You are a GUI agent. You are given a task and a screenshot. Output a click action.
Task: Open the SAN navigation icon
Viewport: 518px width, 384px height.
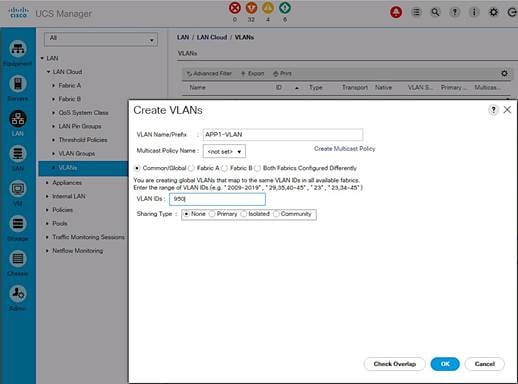(x=18, y=154)
